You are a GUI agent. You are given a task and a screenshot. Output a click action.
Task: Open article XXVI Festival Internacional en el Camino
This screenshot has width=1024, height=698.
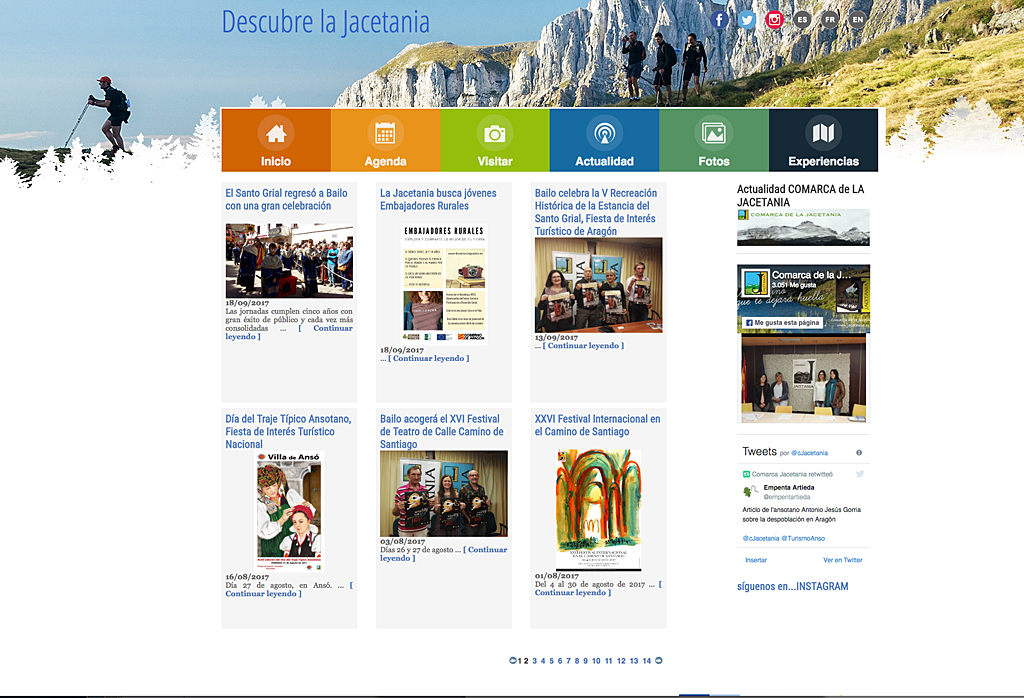click(x=598, y=425)
